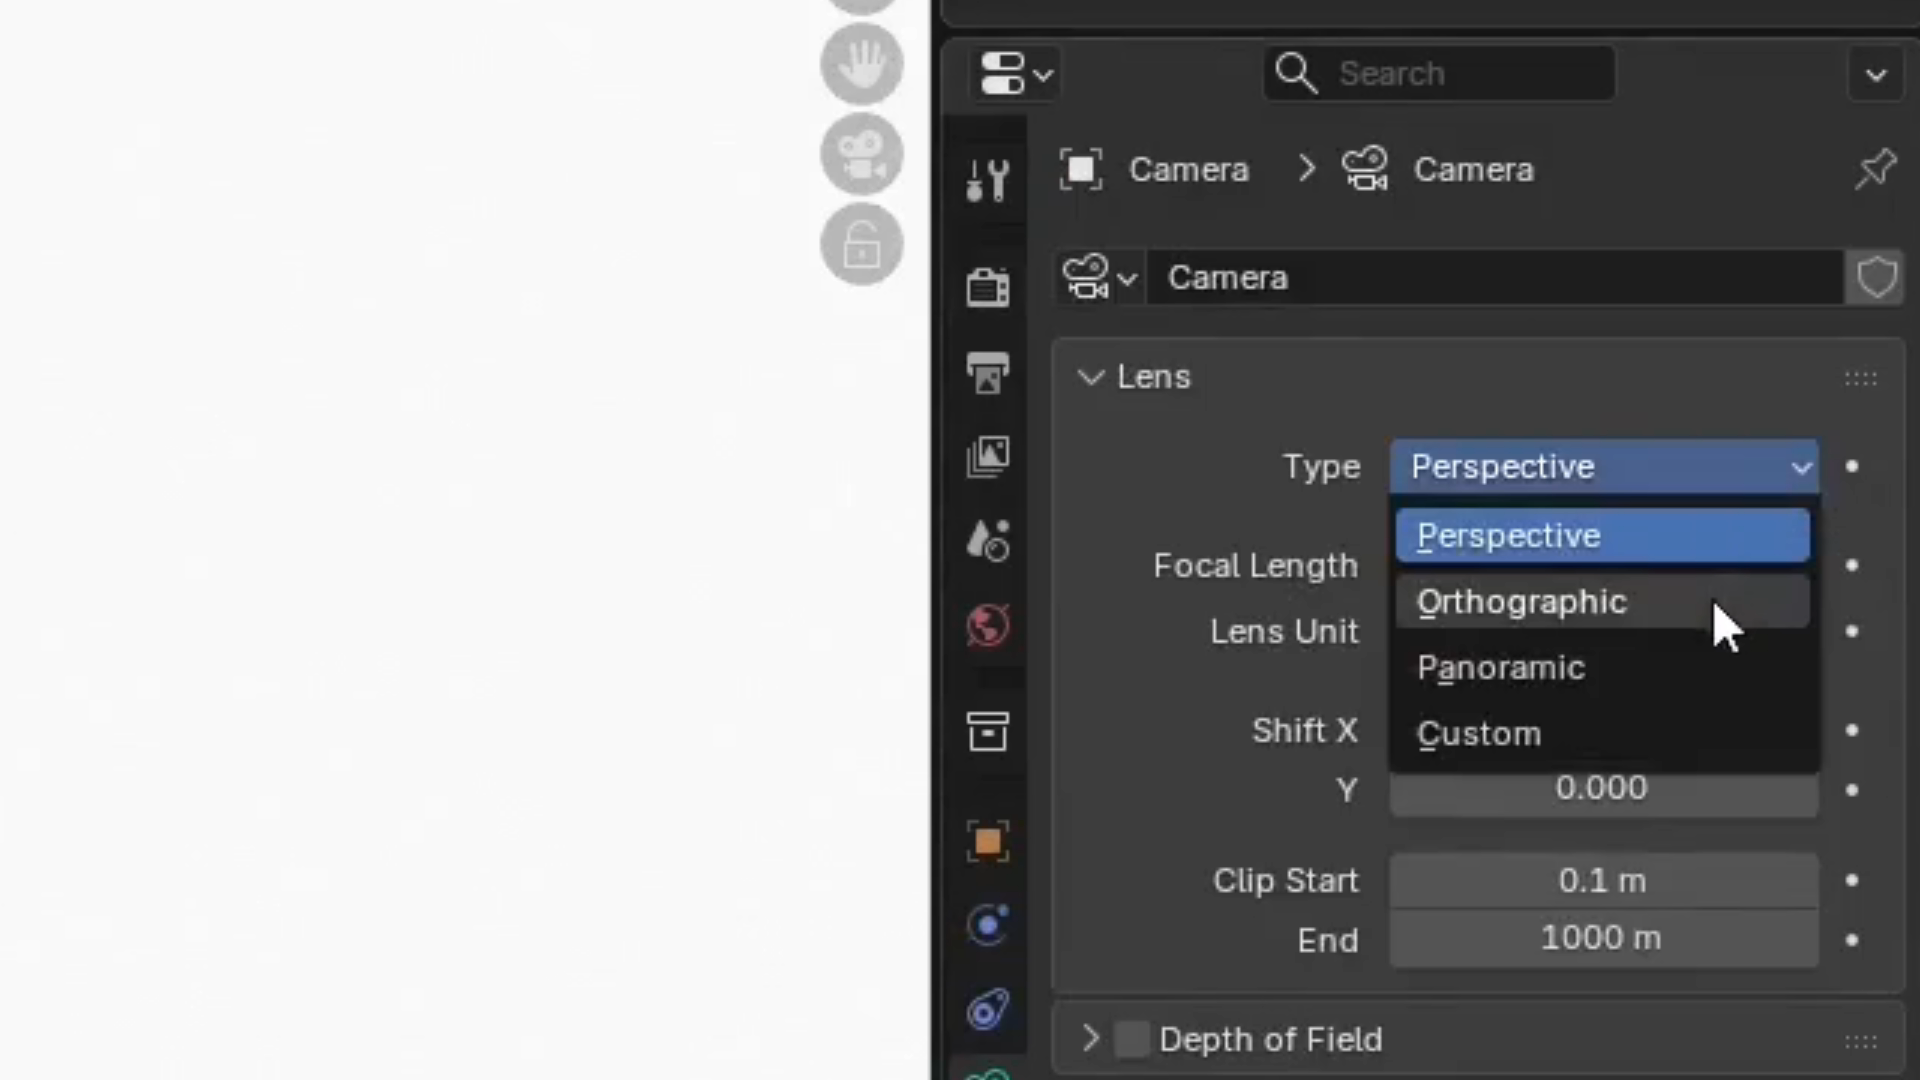Image resolution: width=1920 pixels, height=1080 pixels.
Task: Open the Output properties tab
Action: pos(987,373)
